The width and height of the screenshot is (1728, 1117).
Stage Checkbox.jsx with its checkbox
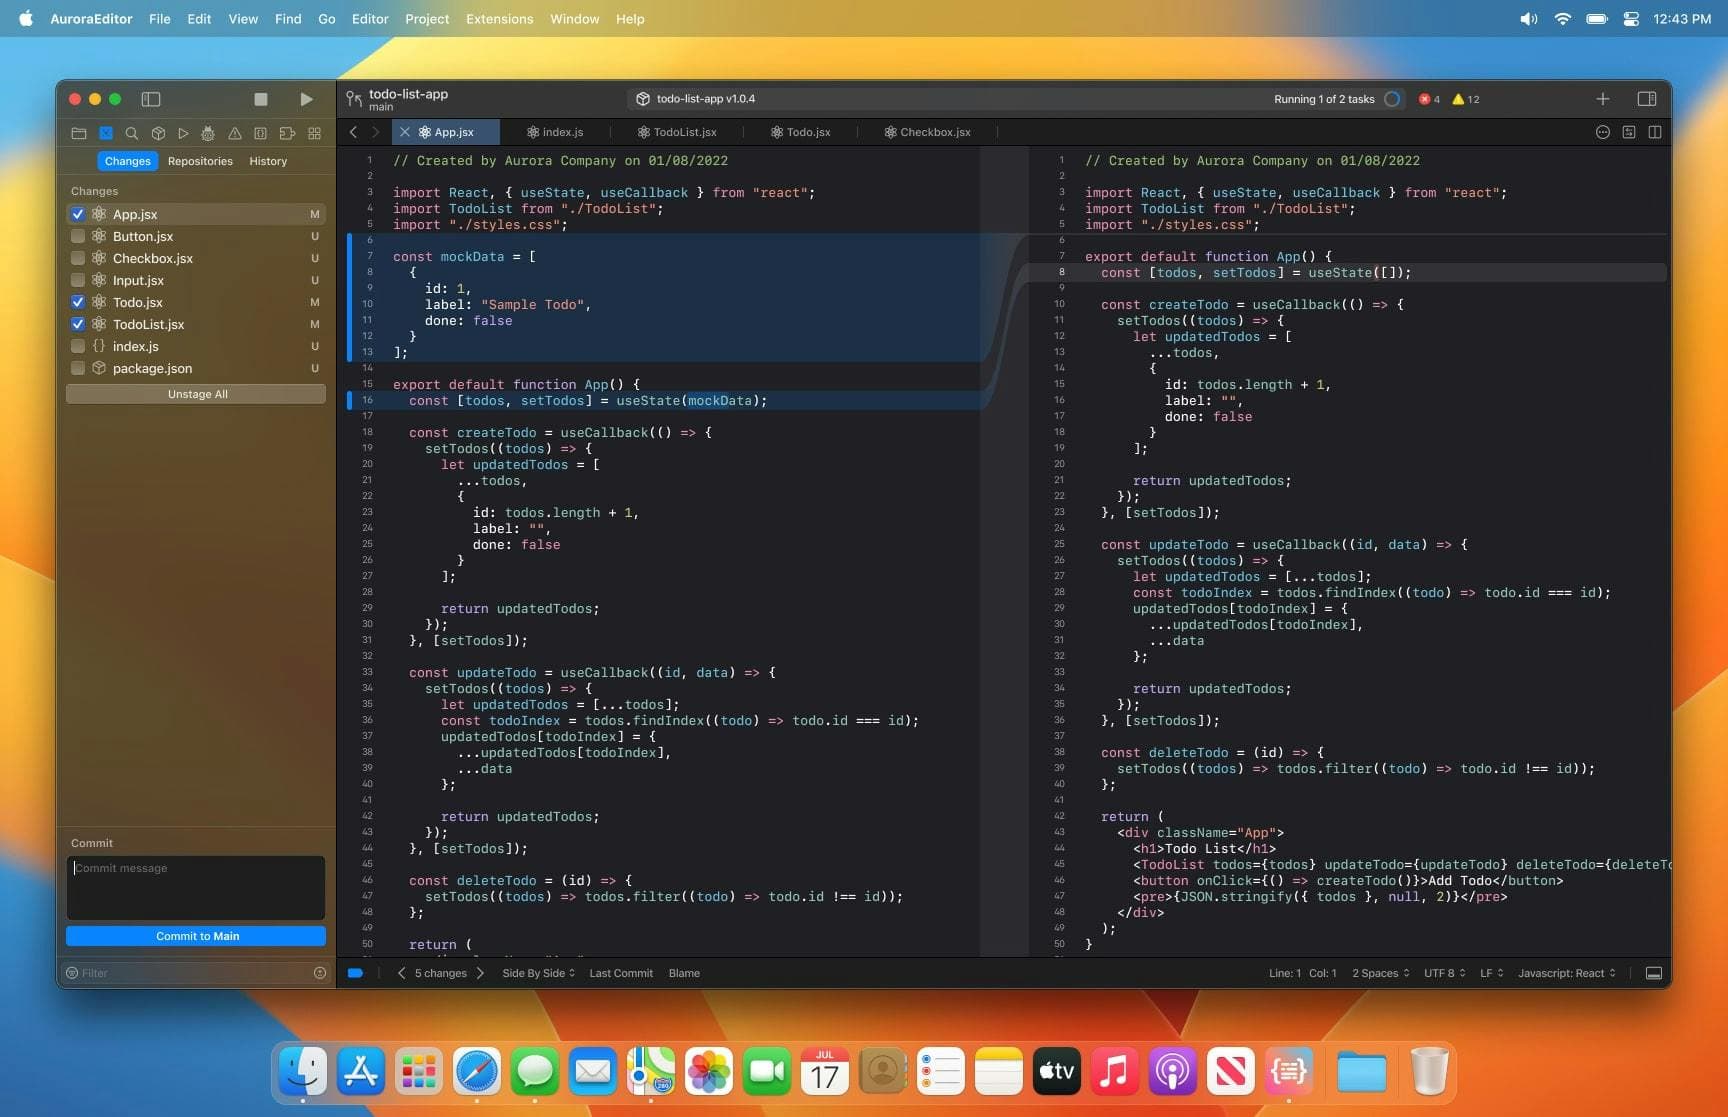pos(78,258)
